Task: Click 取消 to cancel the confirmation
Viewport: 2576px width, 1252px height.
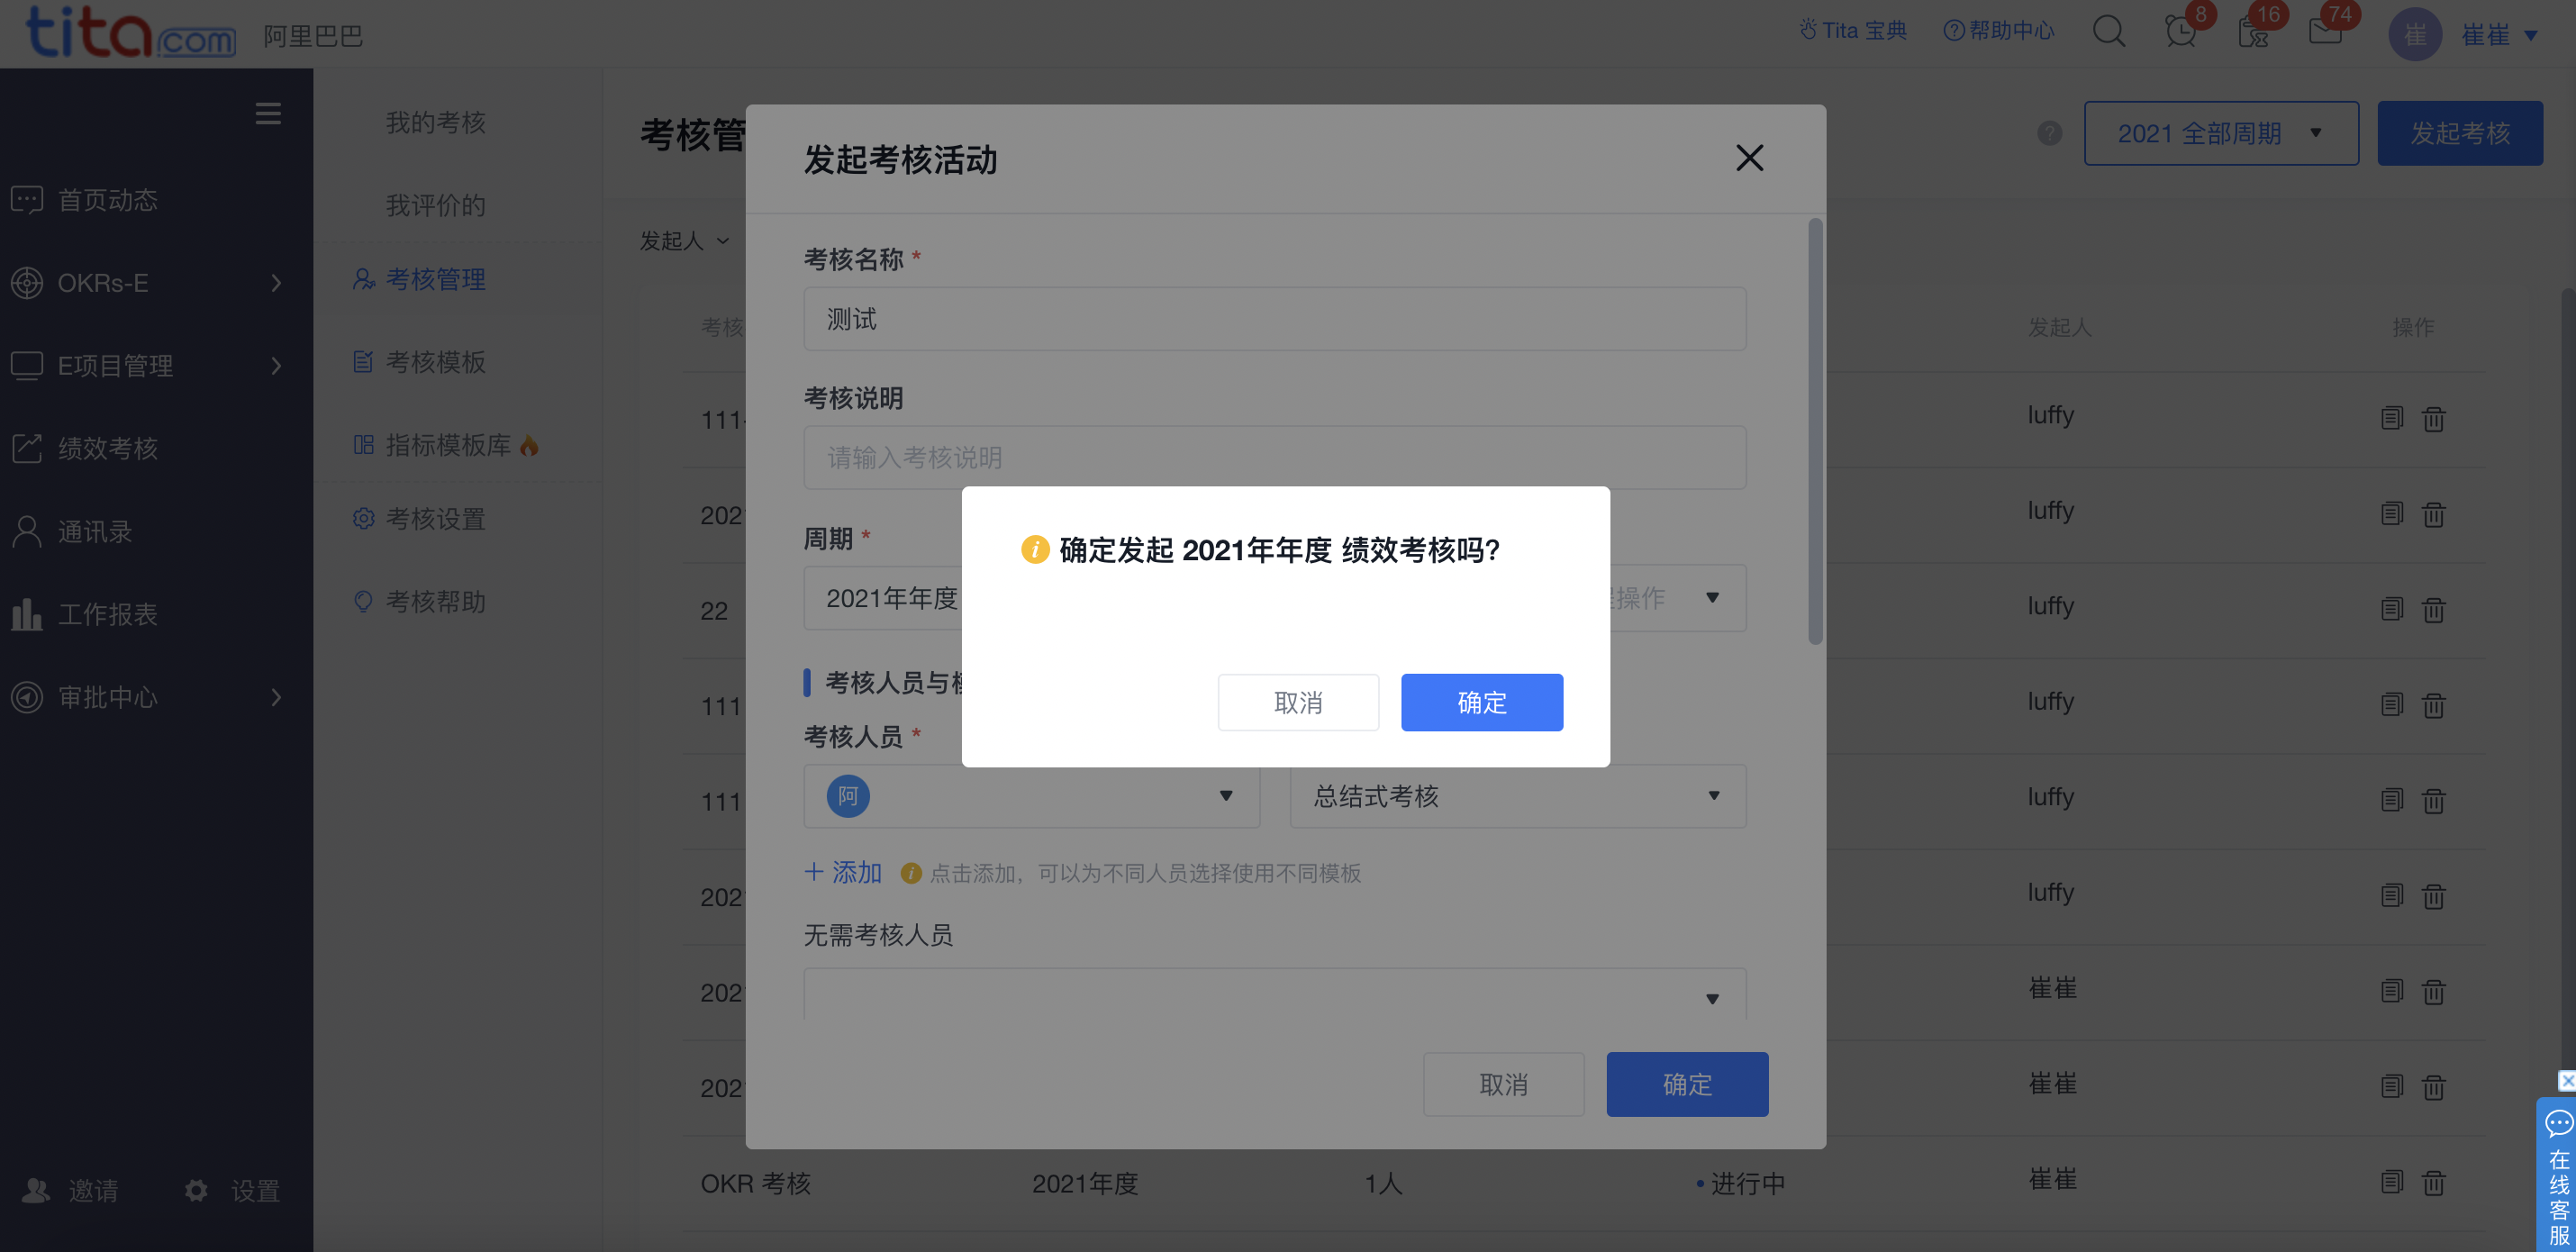Action: click(x=1298, y=702)
